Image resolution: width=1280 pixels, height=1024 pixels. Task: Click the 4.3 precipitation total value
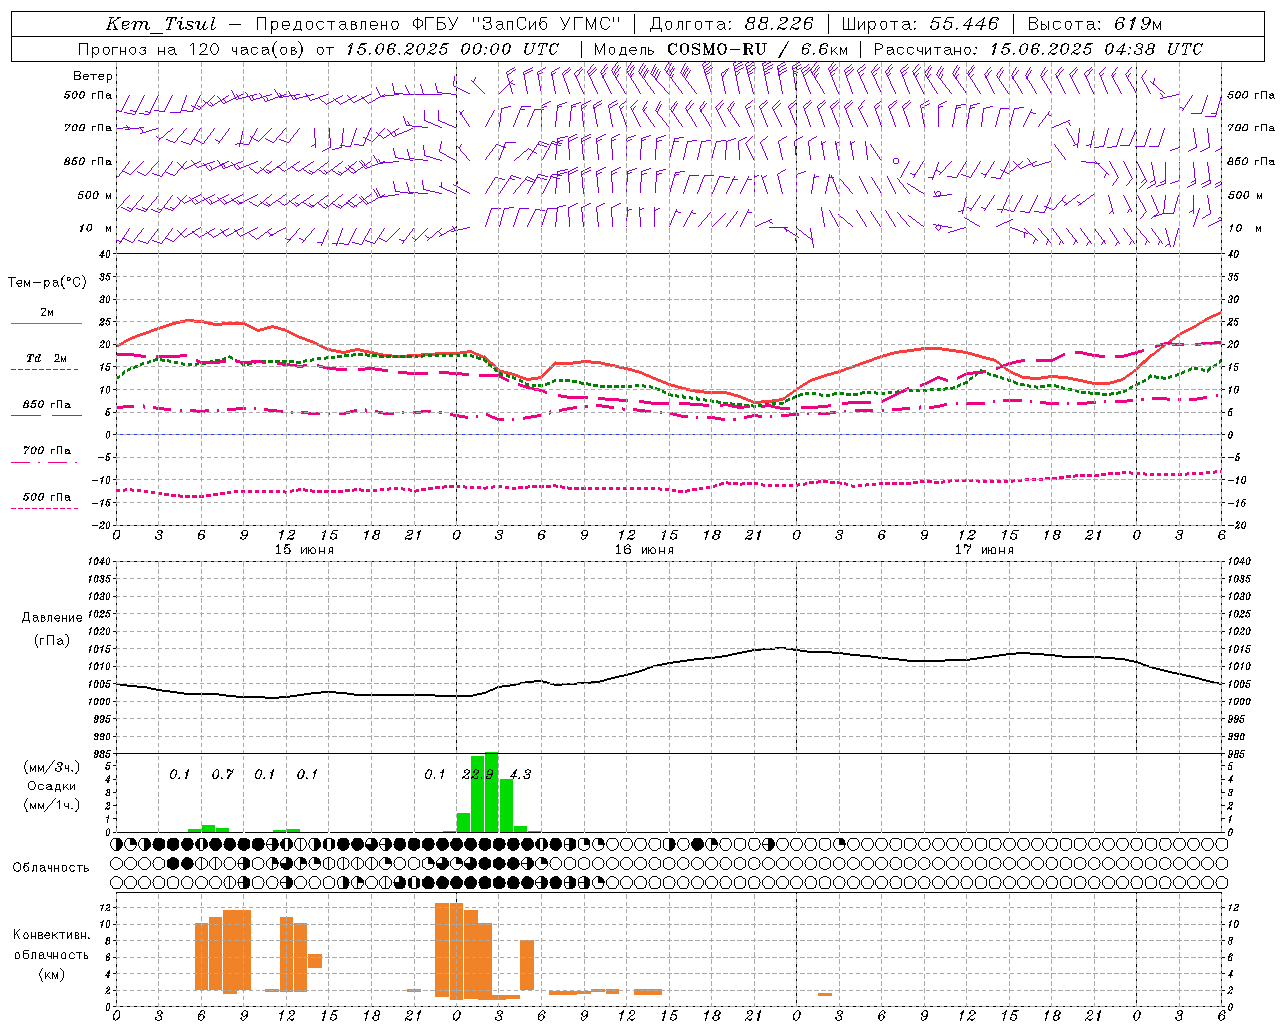(x=520, y=774)
